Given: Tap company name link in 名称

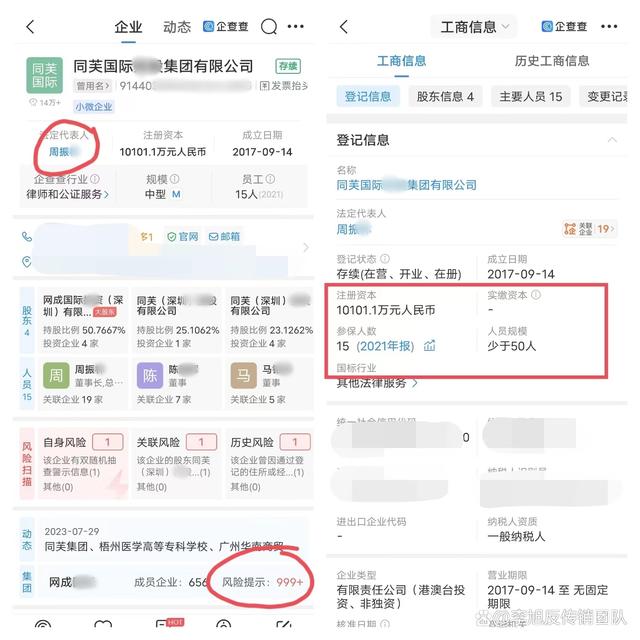Looking at the screenshot, I should (407, 185).
